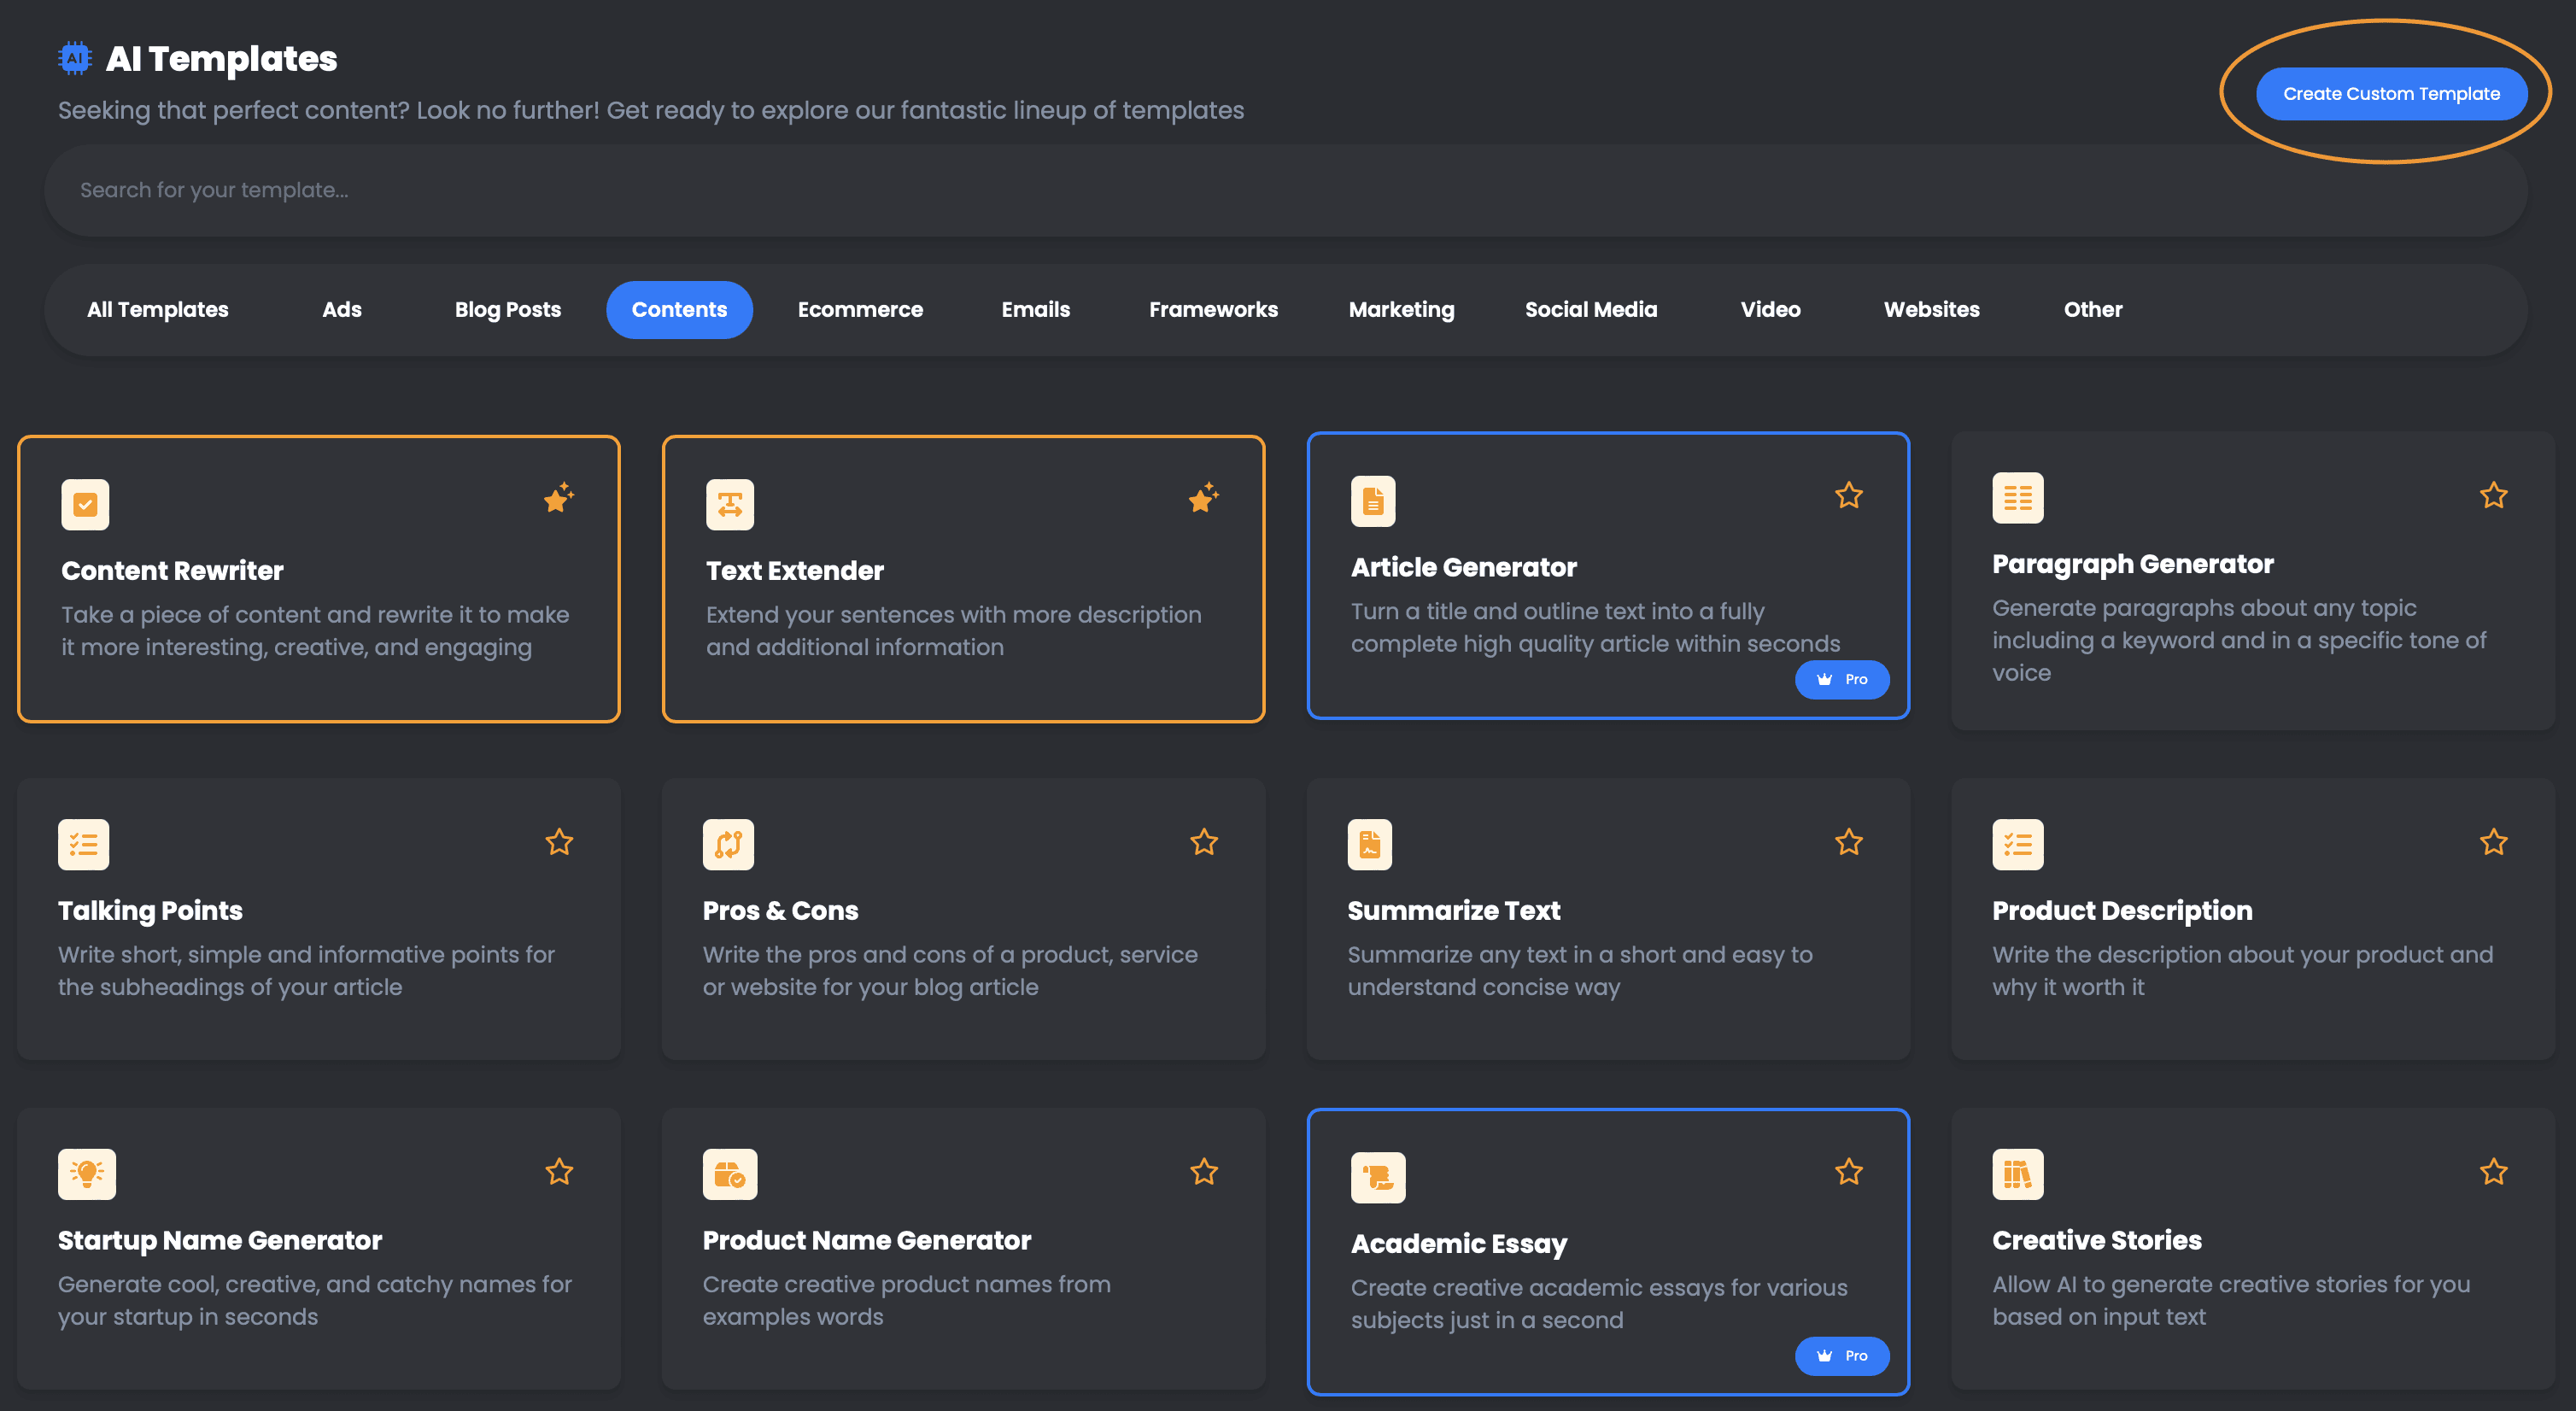
Task: Click the Product Description list icon
Action: (2017, 844)
